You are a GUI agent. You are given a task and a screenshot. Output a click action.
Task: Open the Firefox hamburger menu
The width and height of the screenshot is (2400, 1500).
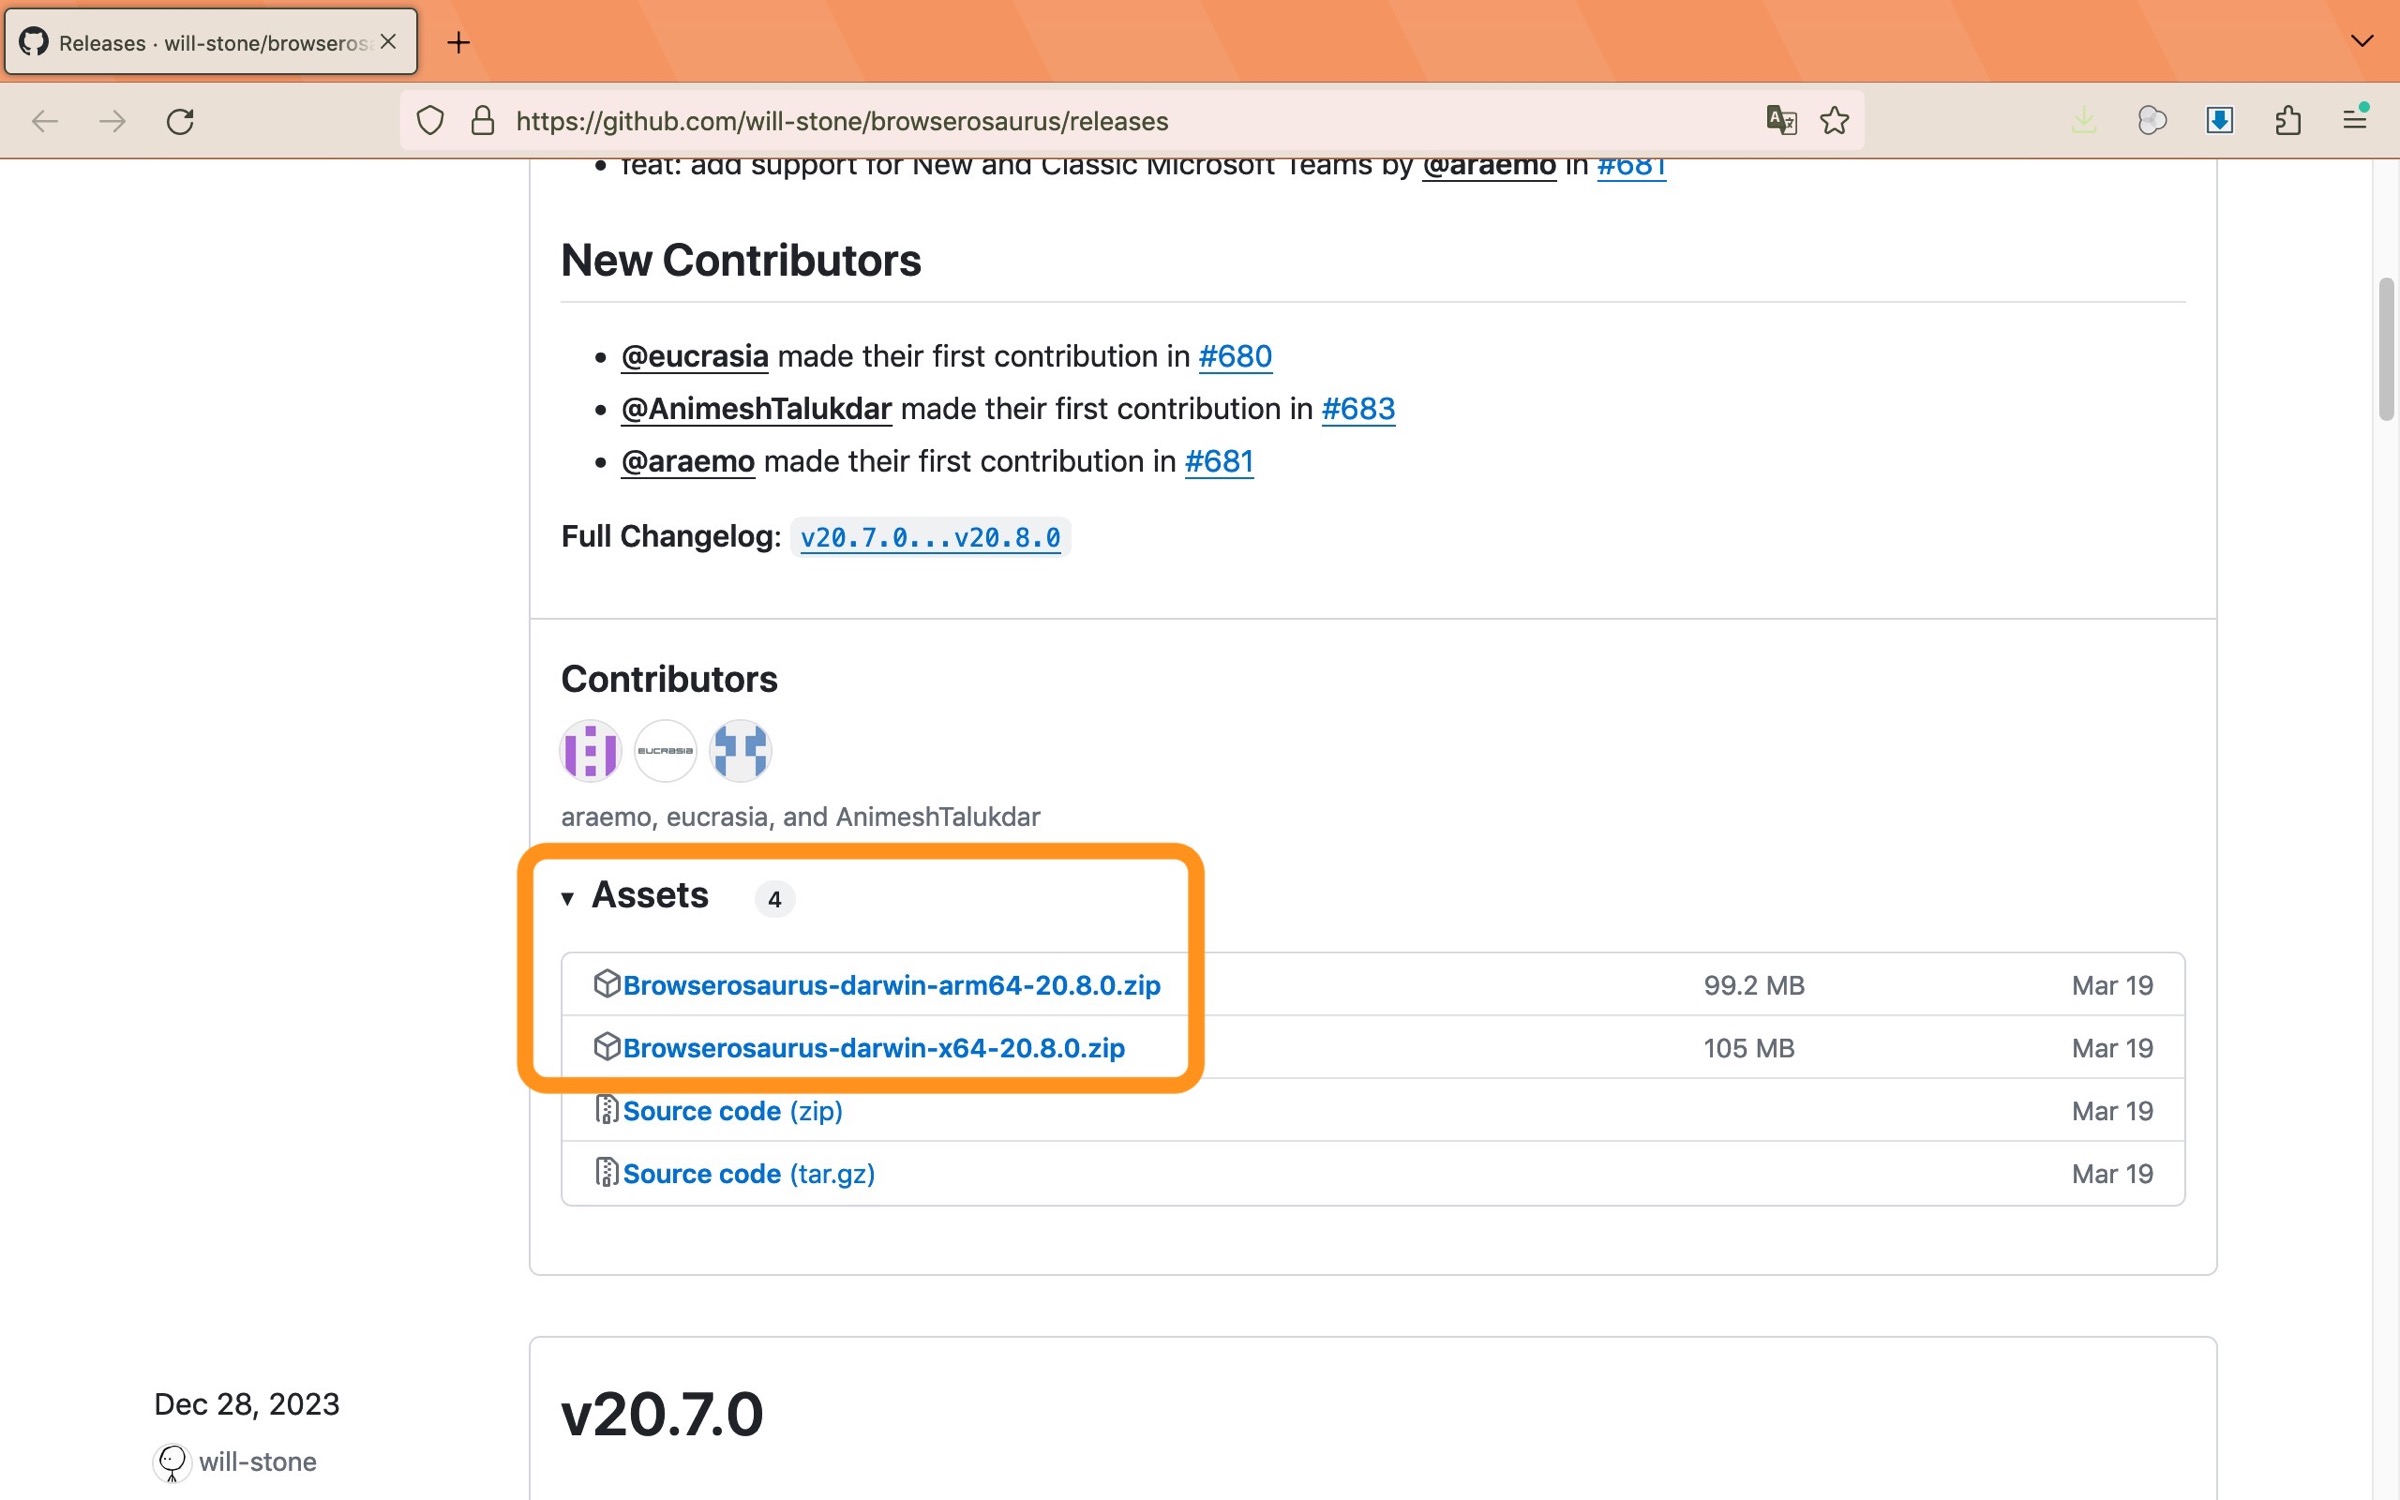(2355, 119)
